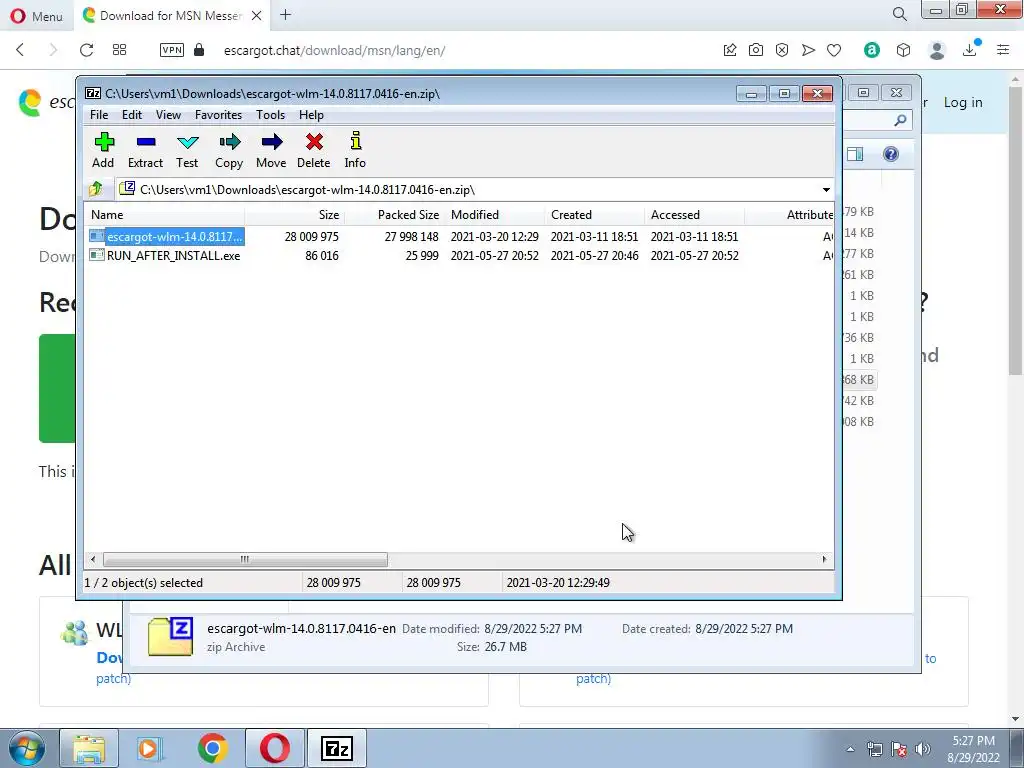1024x768 pixels.
Task: Click the taskbar volume speaker icon
Action: click(x=922, y=749)
